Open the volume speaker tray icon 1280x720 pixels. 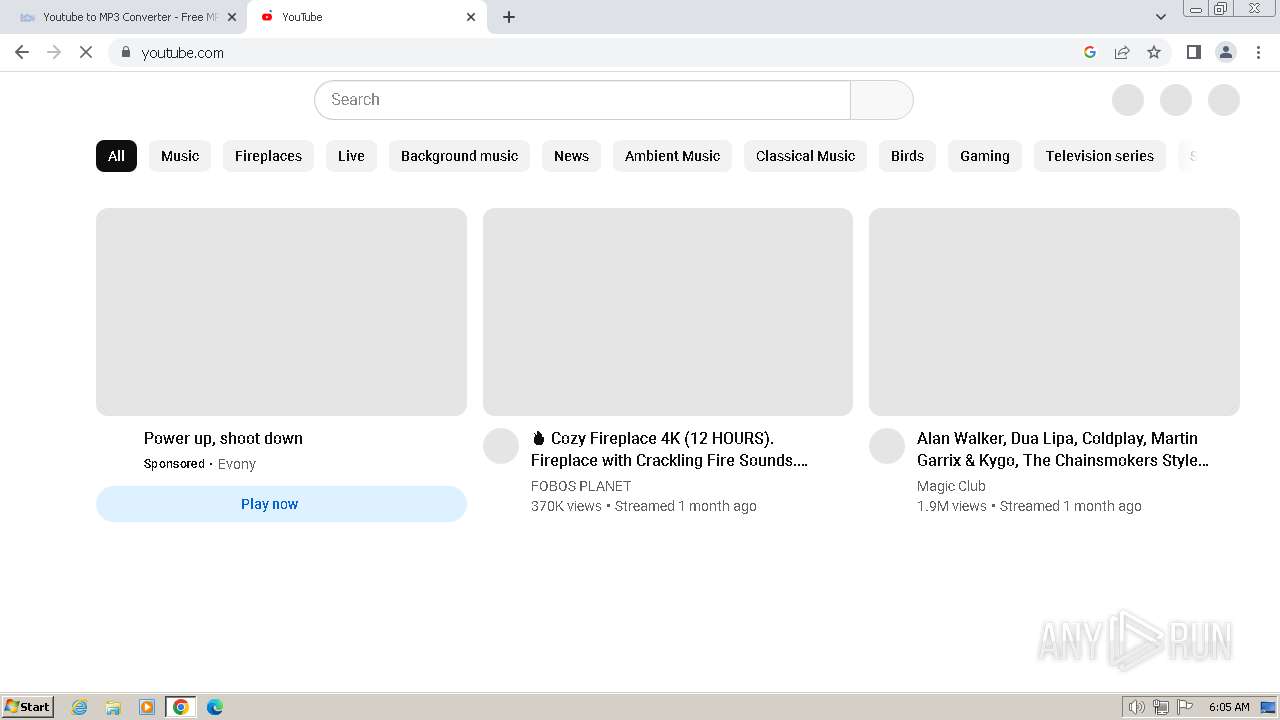pyautogui.click(x=1136, y=707)
